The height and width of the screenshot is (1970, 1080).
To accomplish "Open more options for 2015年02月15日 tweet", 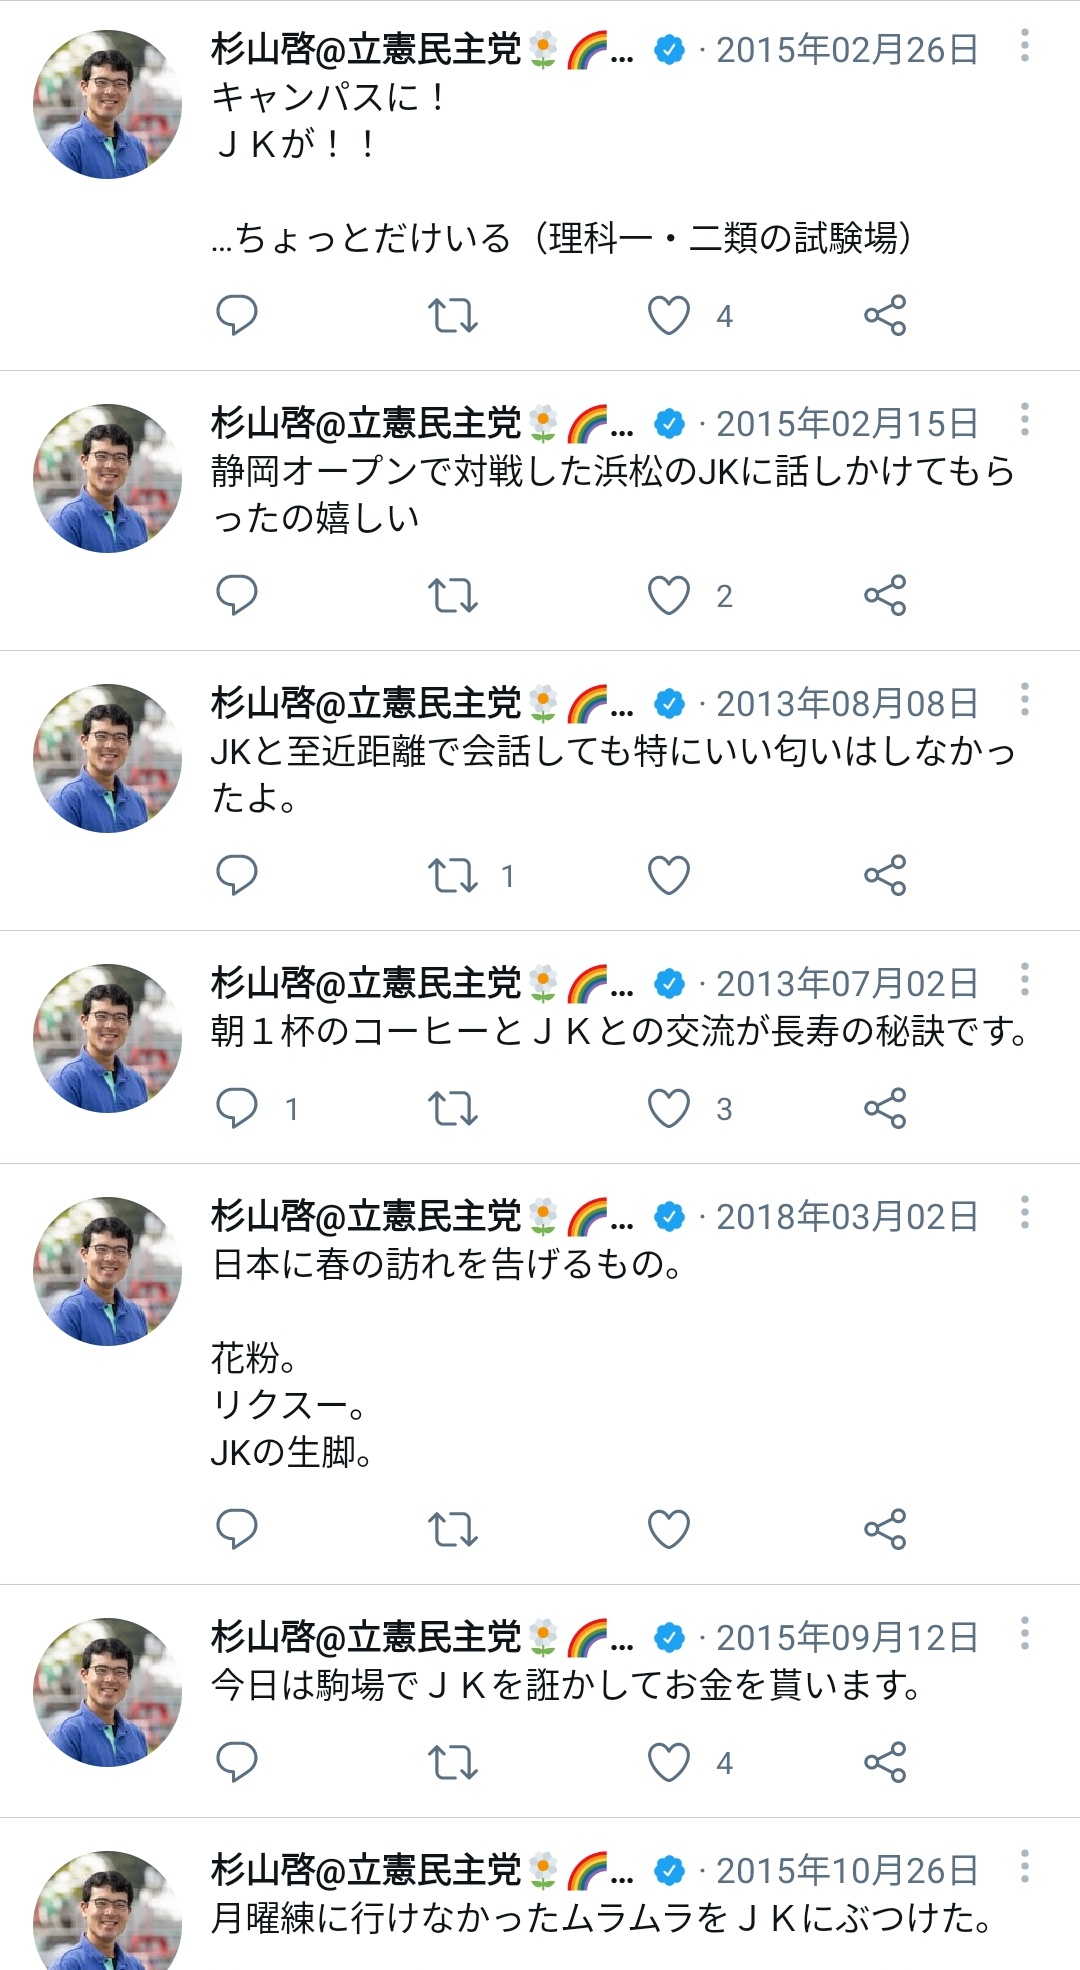I will pyautogui.click(x=1025, y=419).
